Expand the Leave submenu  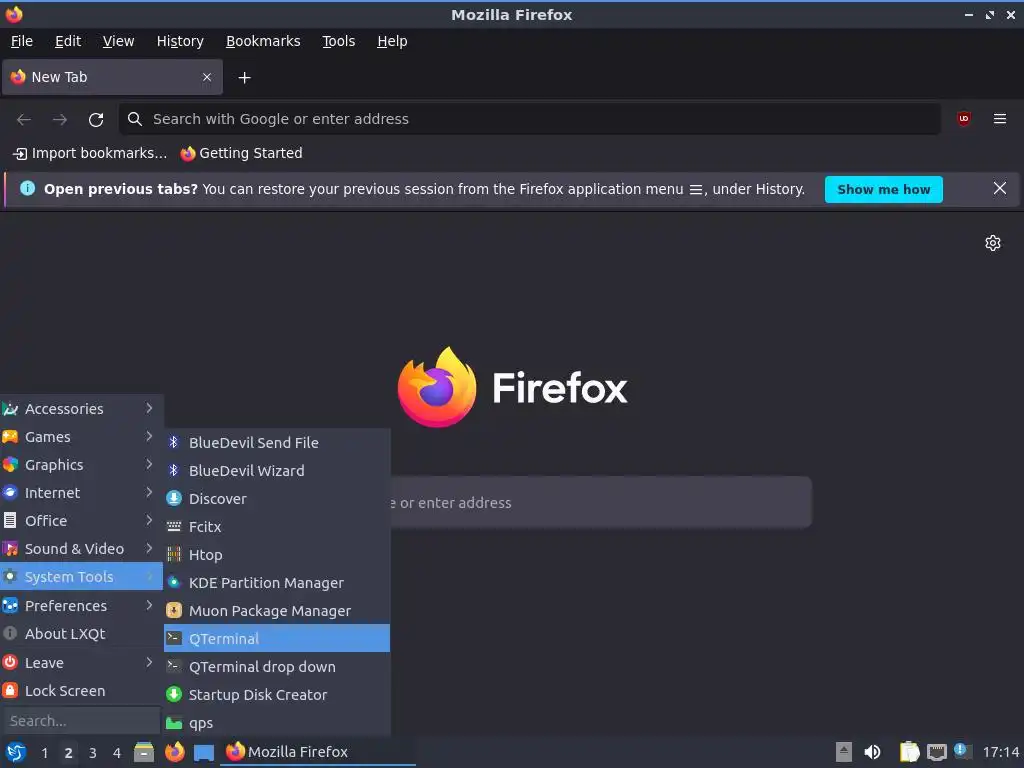click(x=82, y=662)
